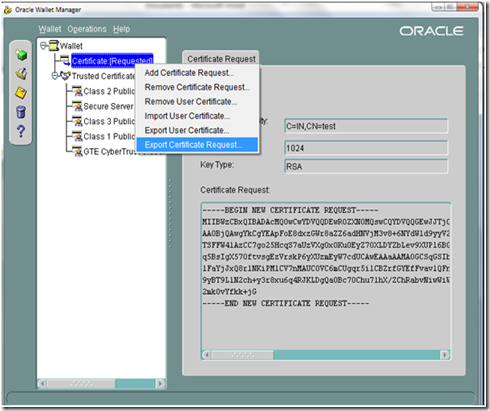
Task: Click the 2mkOvYfkk+jG text line
Action: click(229, 292)
